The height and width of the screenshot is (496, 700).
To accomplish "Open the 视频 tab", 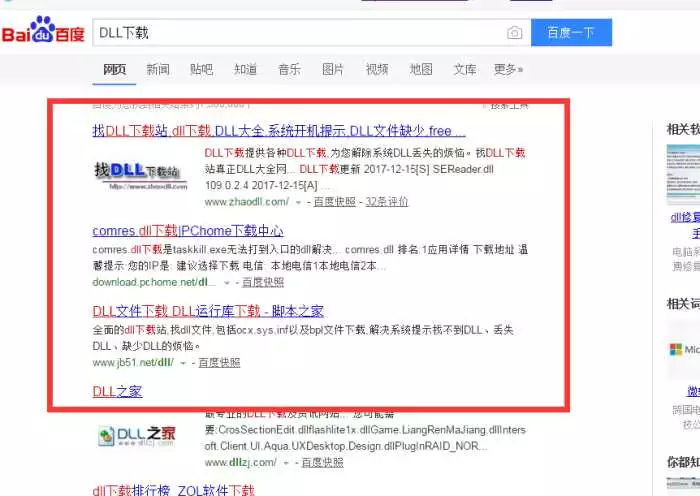I will tap(377, 69).
